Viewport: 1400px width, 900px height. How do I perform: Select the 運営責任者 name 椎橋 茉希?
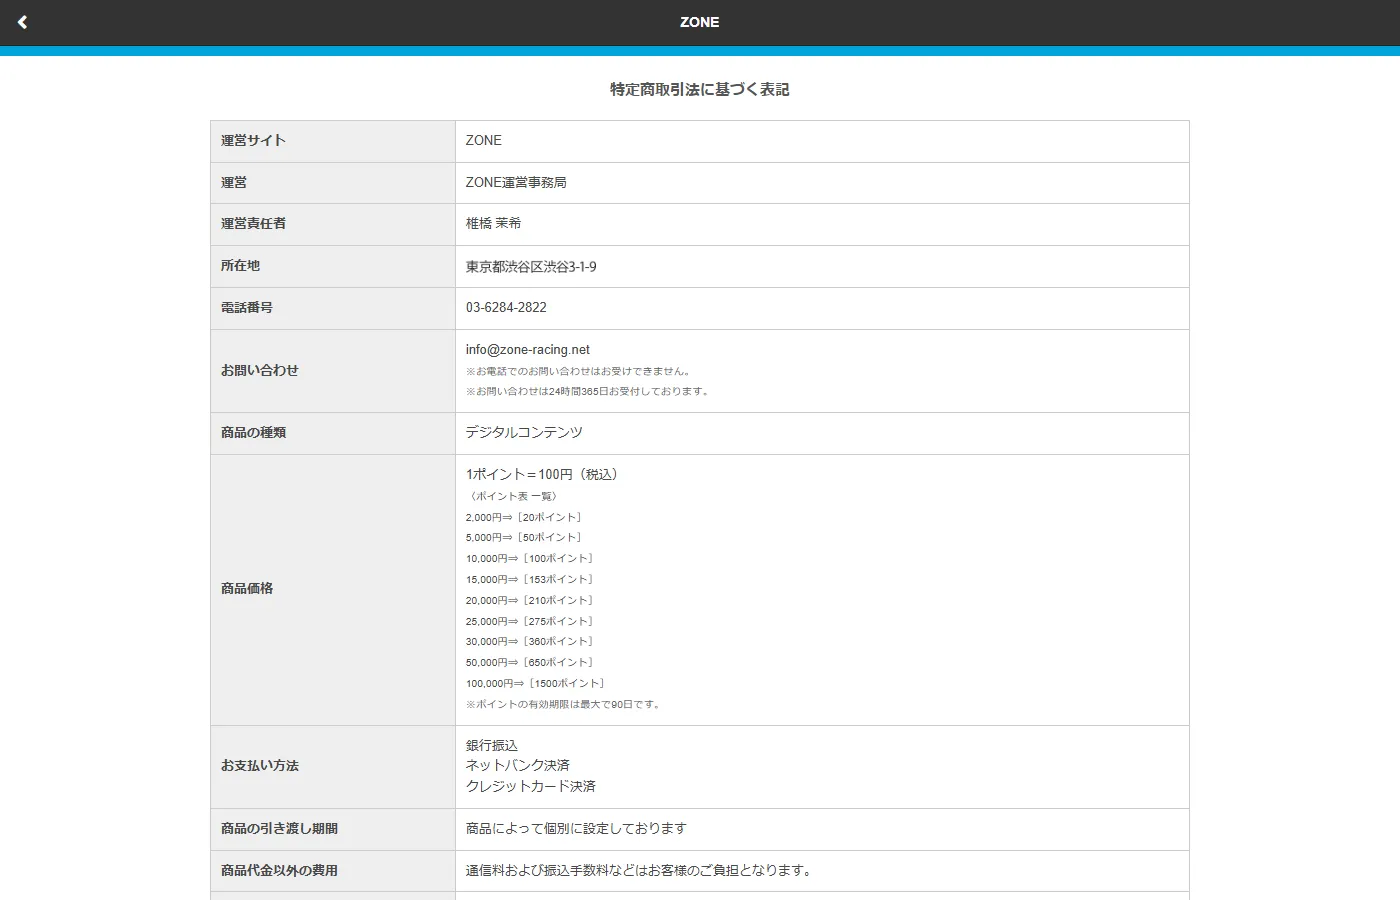coord(493,223)
